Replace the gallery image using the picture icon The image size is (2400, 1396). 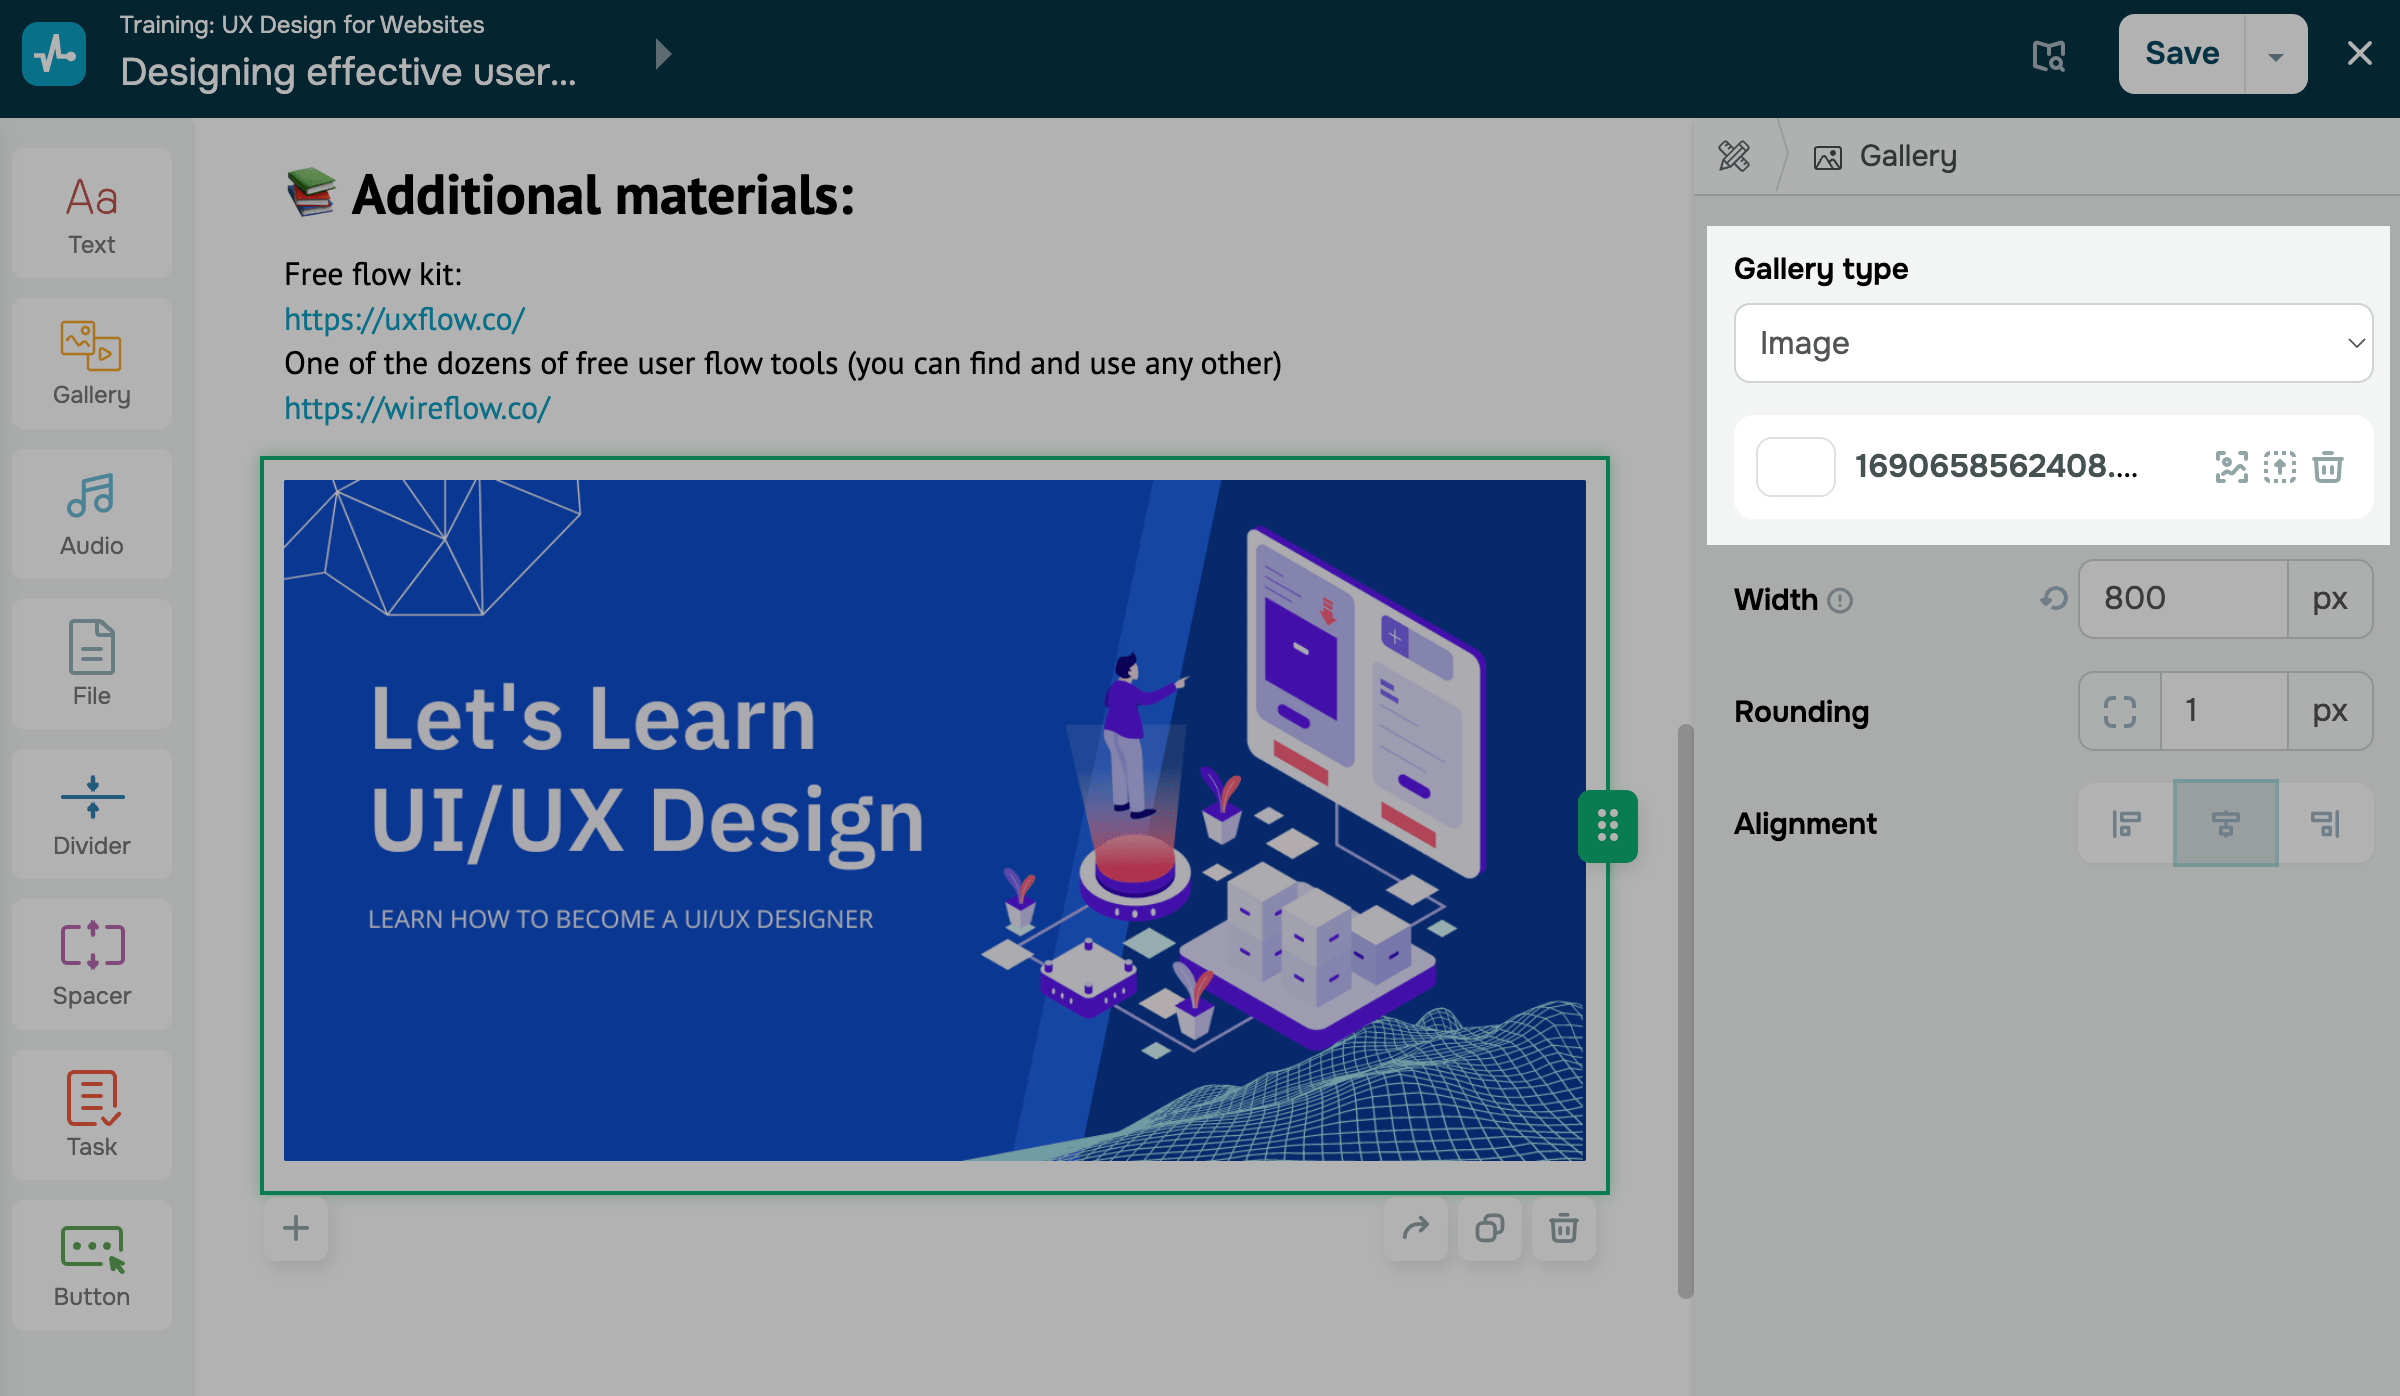[x=2231, y=467]
